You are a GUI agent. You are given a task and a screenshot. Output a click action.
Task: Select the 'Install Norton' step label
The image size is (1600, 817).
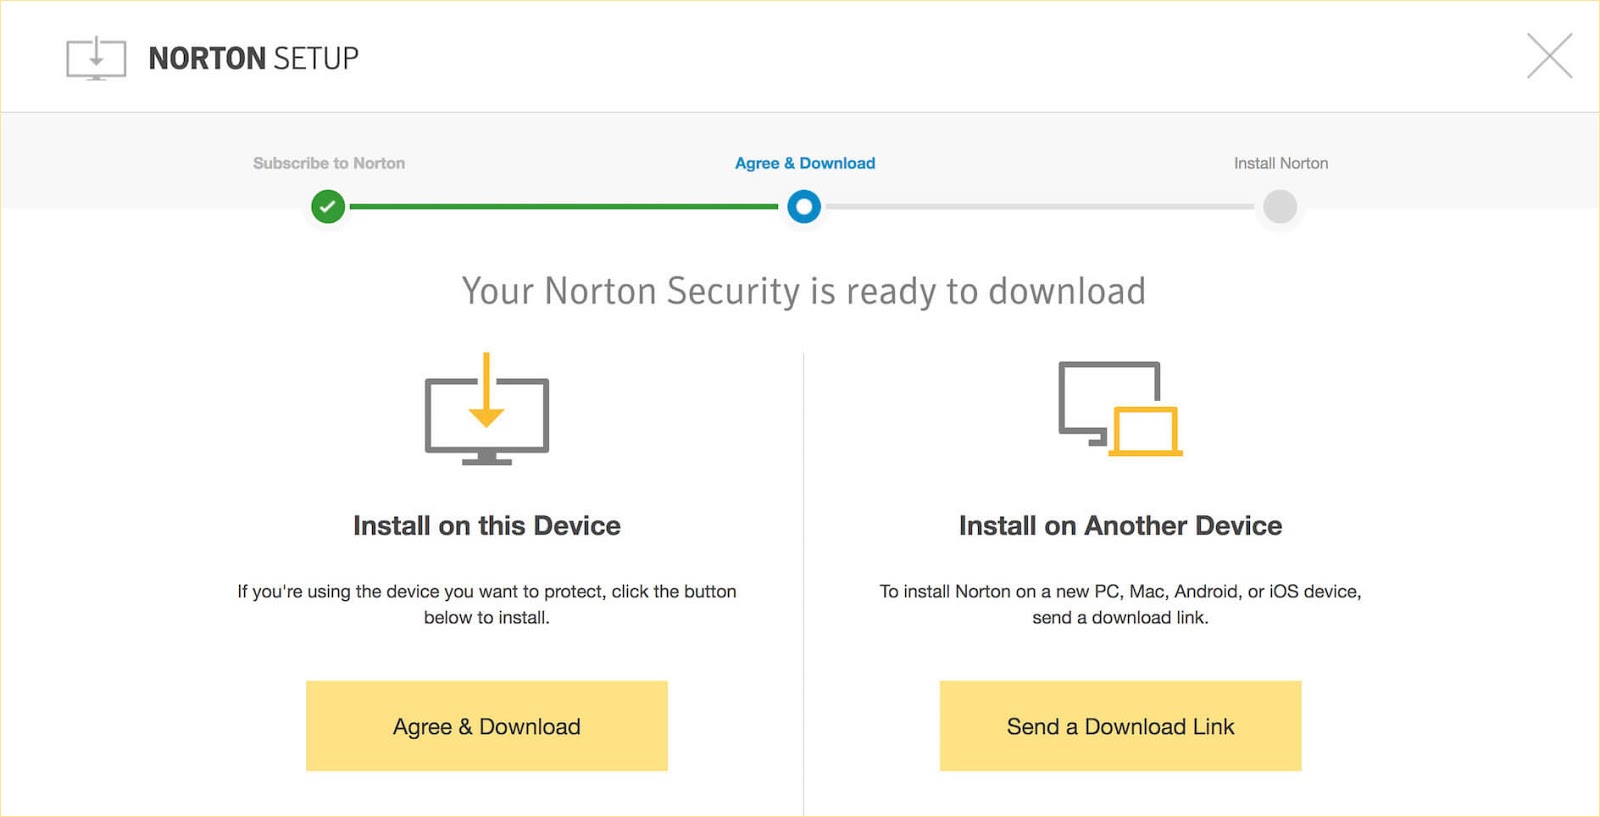tap(1281, 163)
